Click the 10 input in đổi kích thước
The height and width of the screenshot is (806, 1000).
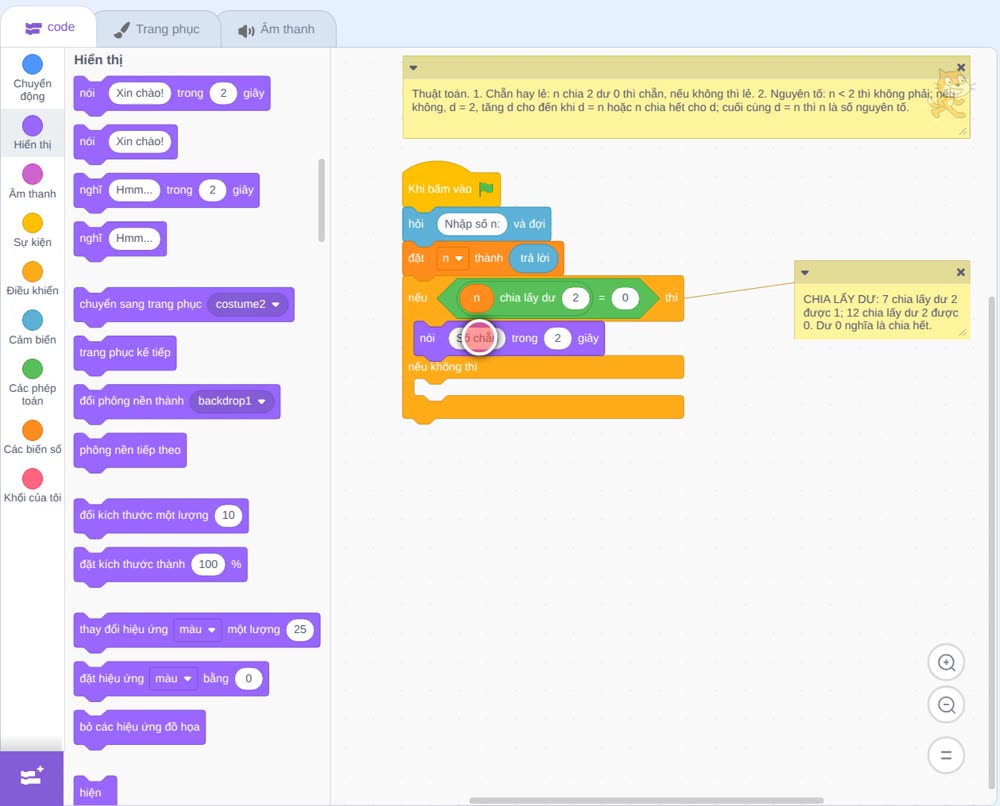(228, 515)
